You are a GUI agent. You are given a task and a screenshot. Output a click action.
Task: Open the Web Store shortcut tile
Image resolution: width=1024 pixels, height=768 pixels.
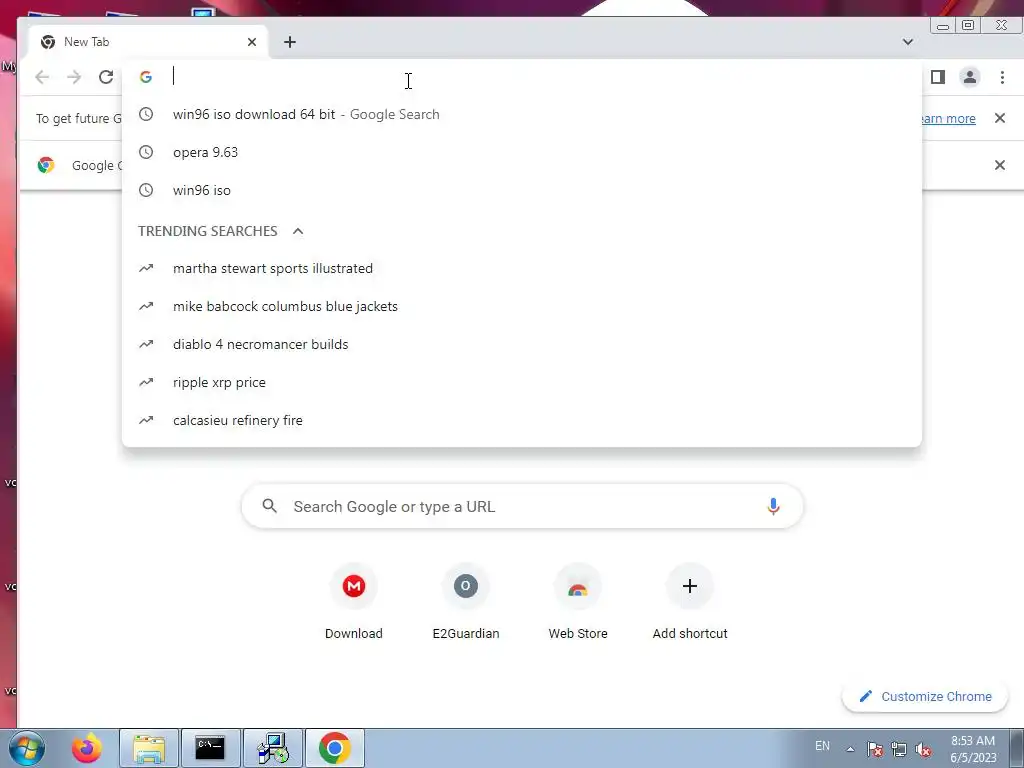tap(578, 603)
